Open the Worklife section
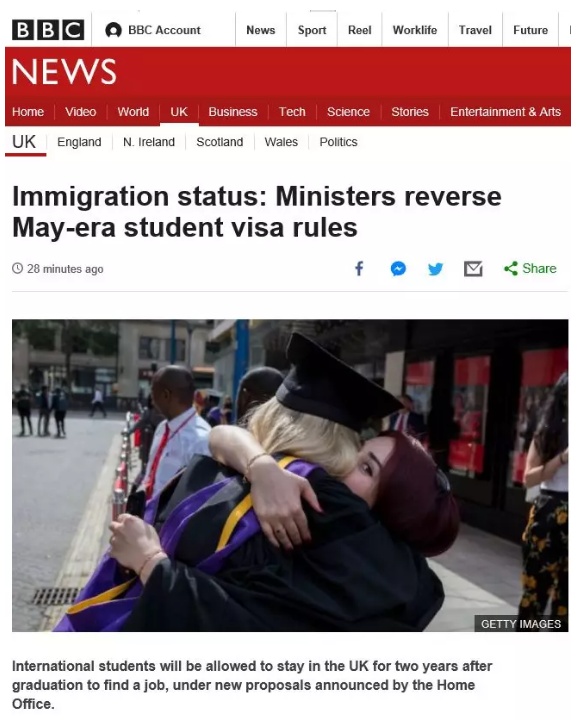 pyautogui.click(x=415, y=30)
